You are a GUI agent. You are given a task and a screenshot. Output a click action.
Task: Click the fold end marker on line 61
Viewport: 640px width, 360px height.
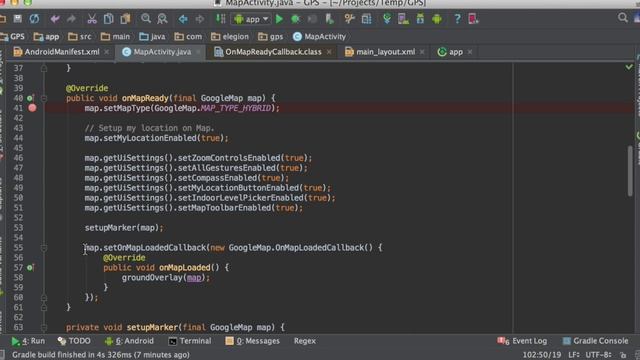(44, 307)
